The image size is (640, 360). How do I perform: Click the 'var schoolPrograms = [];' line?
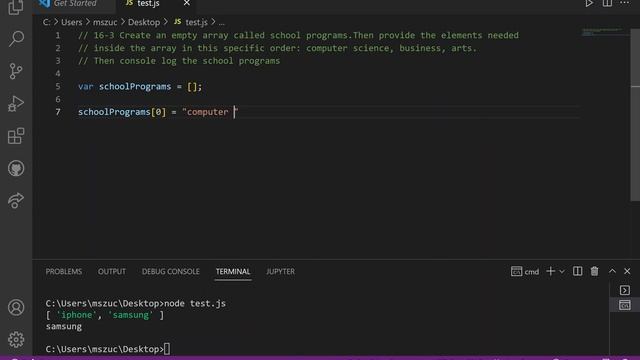[x=140, y=87]
